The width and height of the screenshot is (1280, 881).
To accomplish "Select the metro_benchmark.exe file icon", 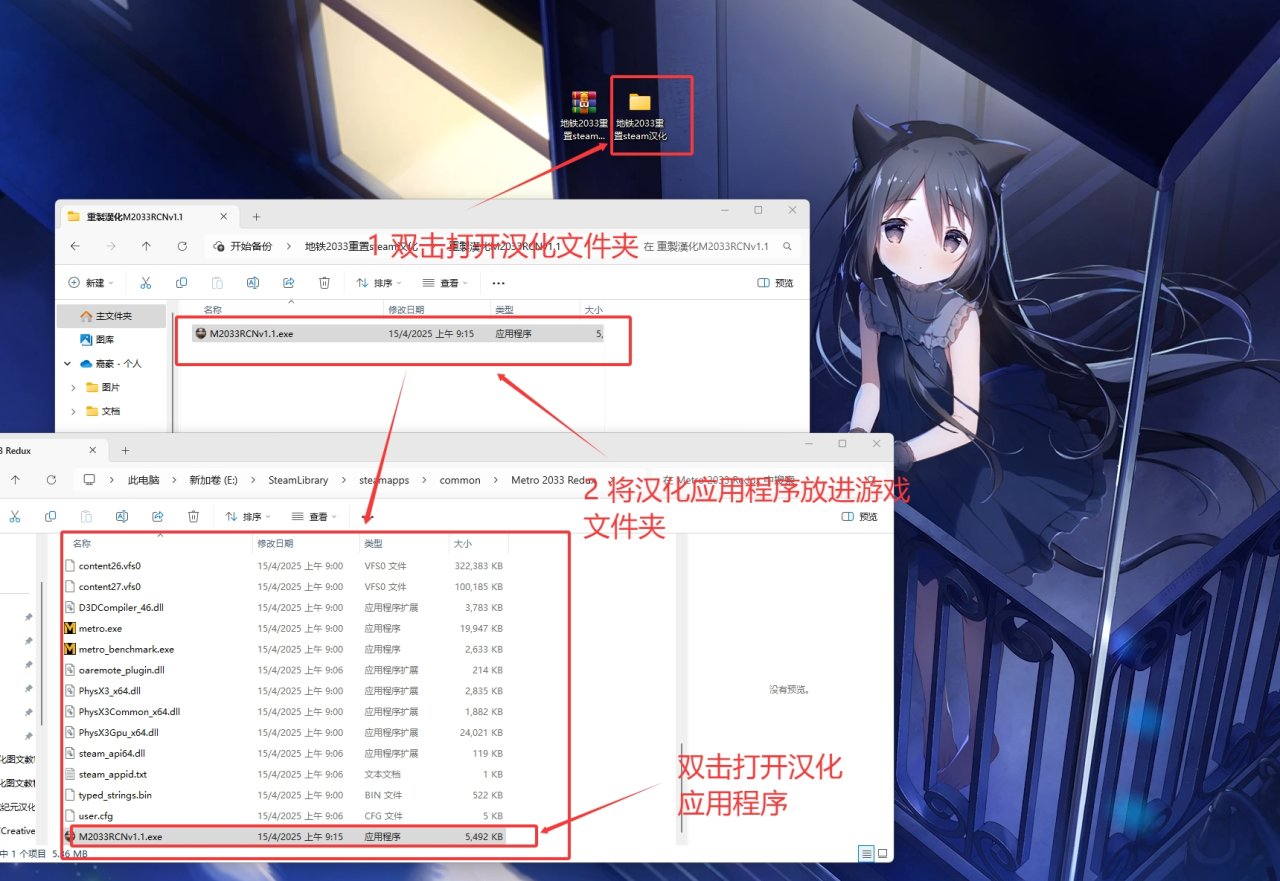I will click(x=70, y=650).
